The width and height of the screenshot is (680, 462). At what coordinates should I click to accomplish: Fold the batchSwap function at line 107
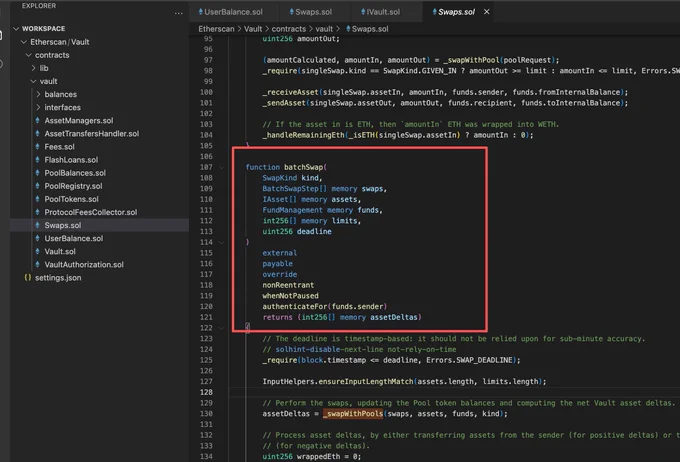pyautogui.click(x=222, y=167)
